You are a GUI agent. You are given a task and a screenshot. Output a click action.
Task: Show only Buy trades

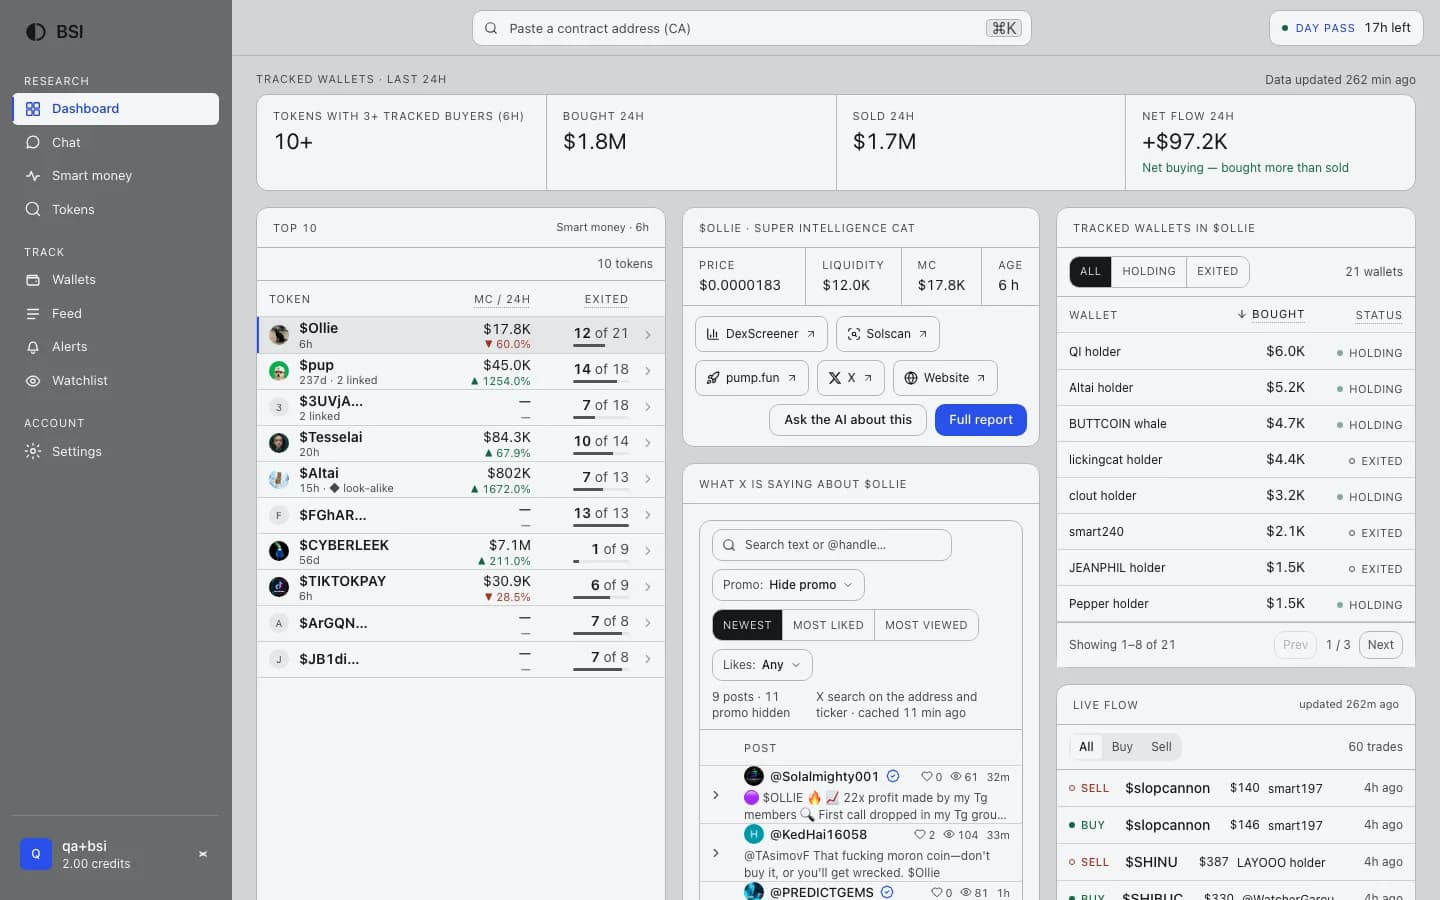click(1122, 747)
